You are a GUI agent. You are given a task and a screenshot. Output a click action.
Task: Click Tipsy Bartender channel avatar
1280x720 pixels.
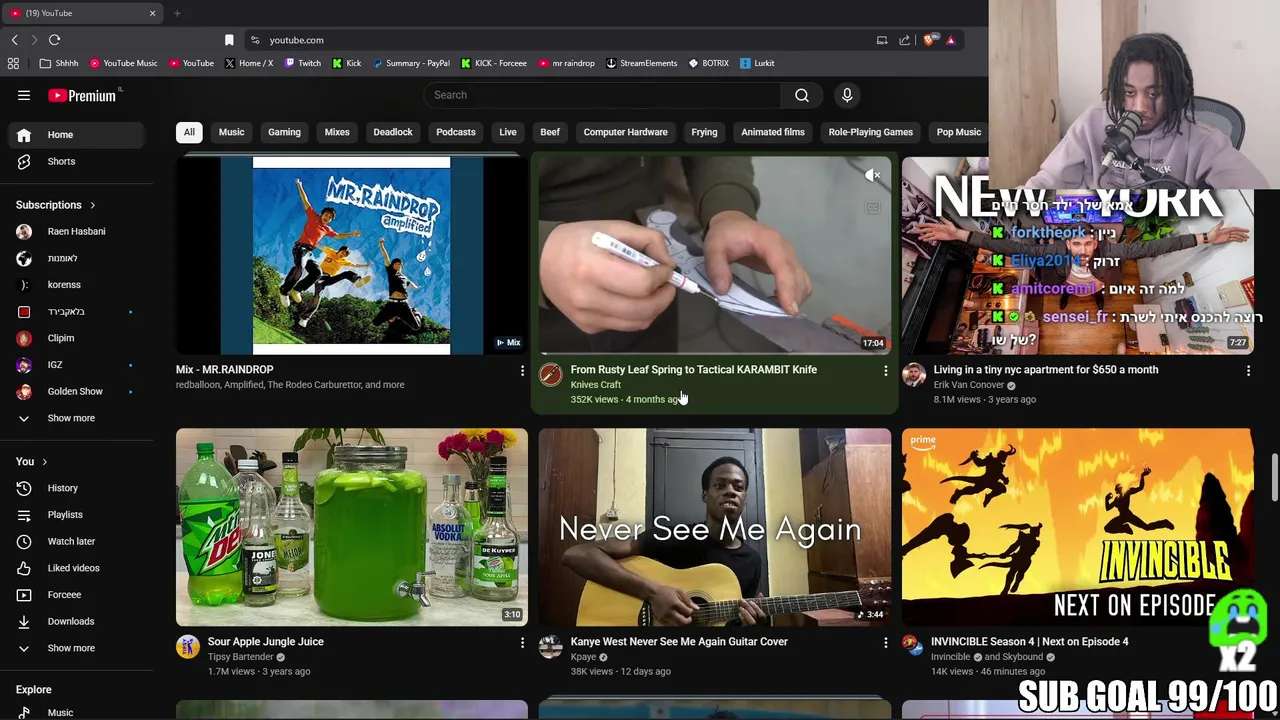tap(188, 647)
